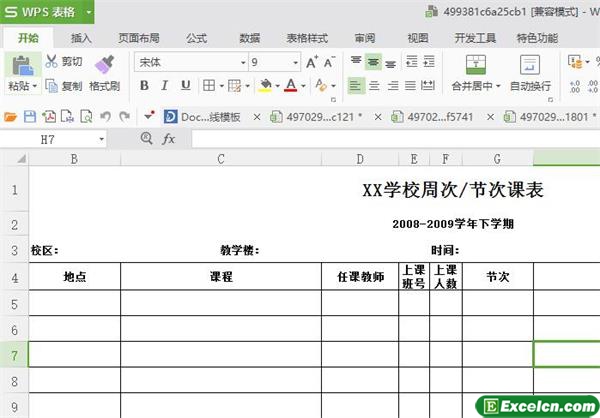Screen dimensions: 600x418
Task: Increase font size with A+ icon
Action: click(x=311, y=62)
